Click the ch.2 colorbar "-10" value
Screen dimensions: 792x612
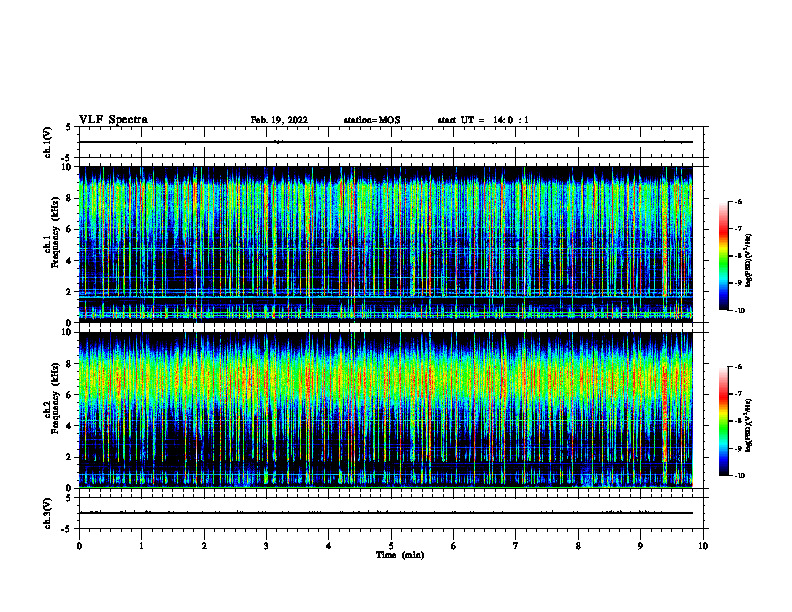tap(740, 476)
